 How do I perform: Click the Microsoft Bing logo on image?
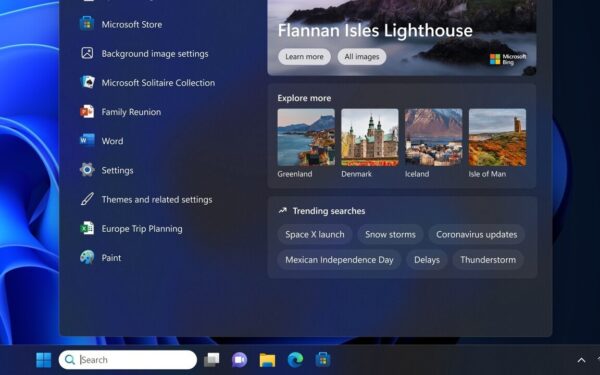508,59
